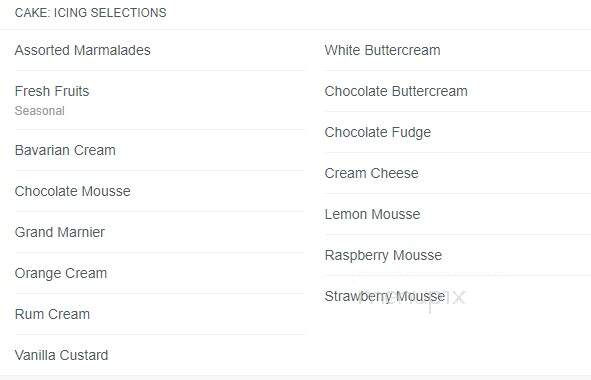591x380 pixels.
Task: Pick the Chocolate Mousse filling
Action: (73, 191)
